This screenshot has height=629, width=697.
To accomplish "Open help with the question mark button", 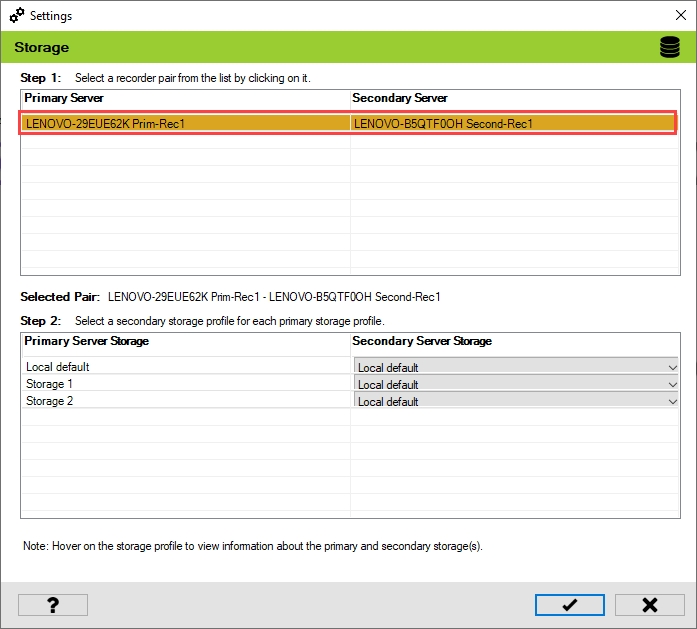I will [x=53, y=604].
